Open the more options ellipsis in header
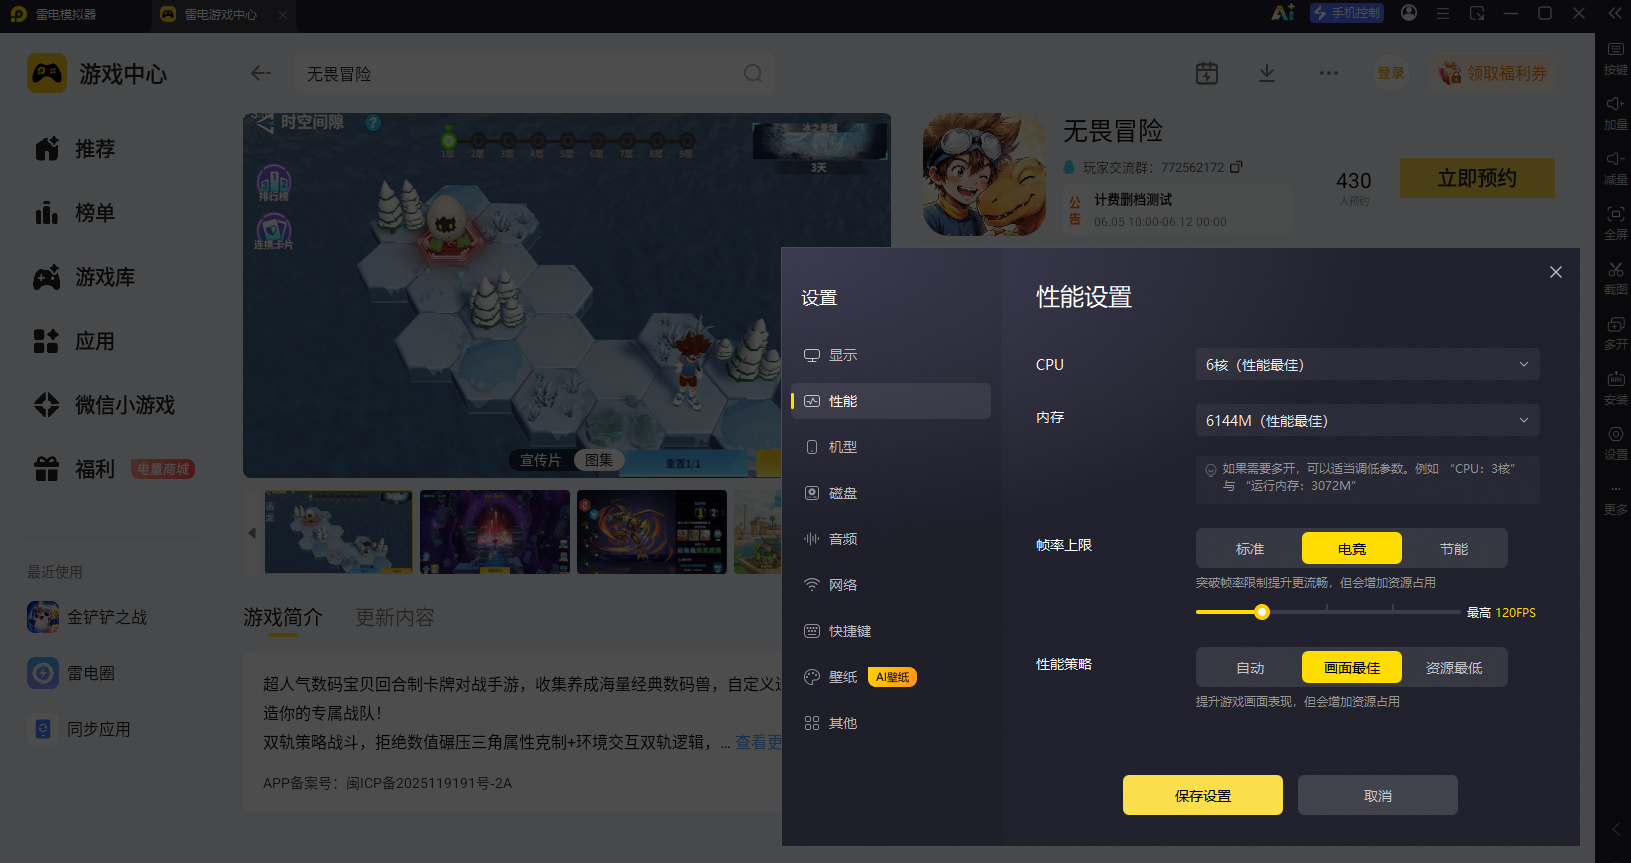 1329,73
